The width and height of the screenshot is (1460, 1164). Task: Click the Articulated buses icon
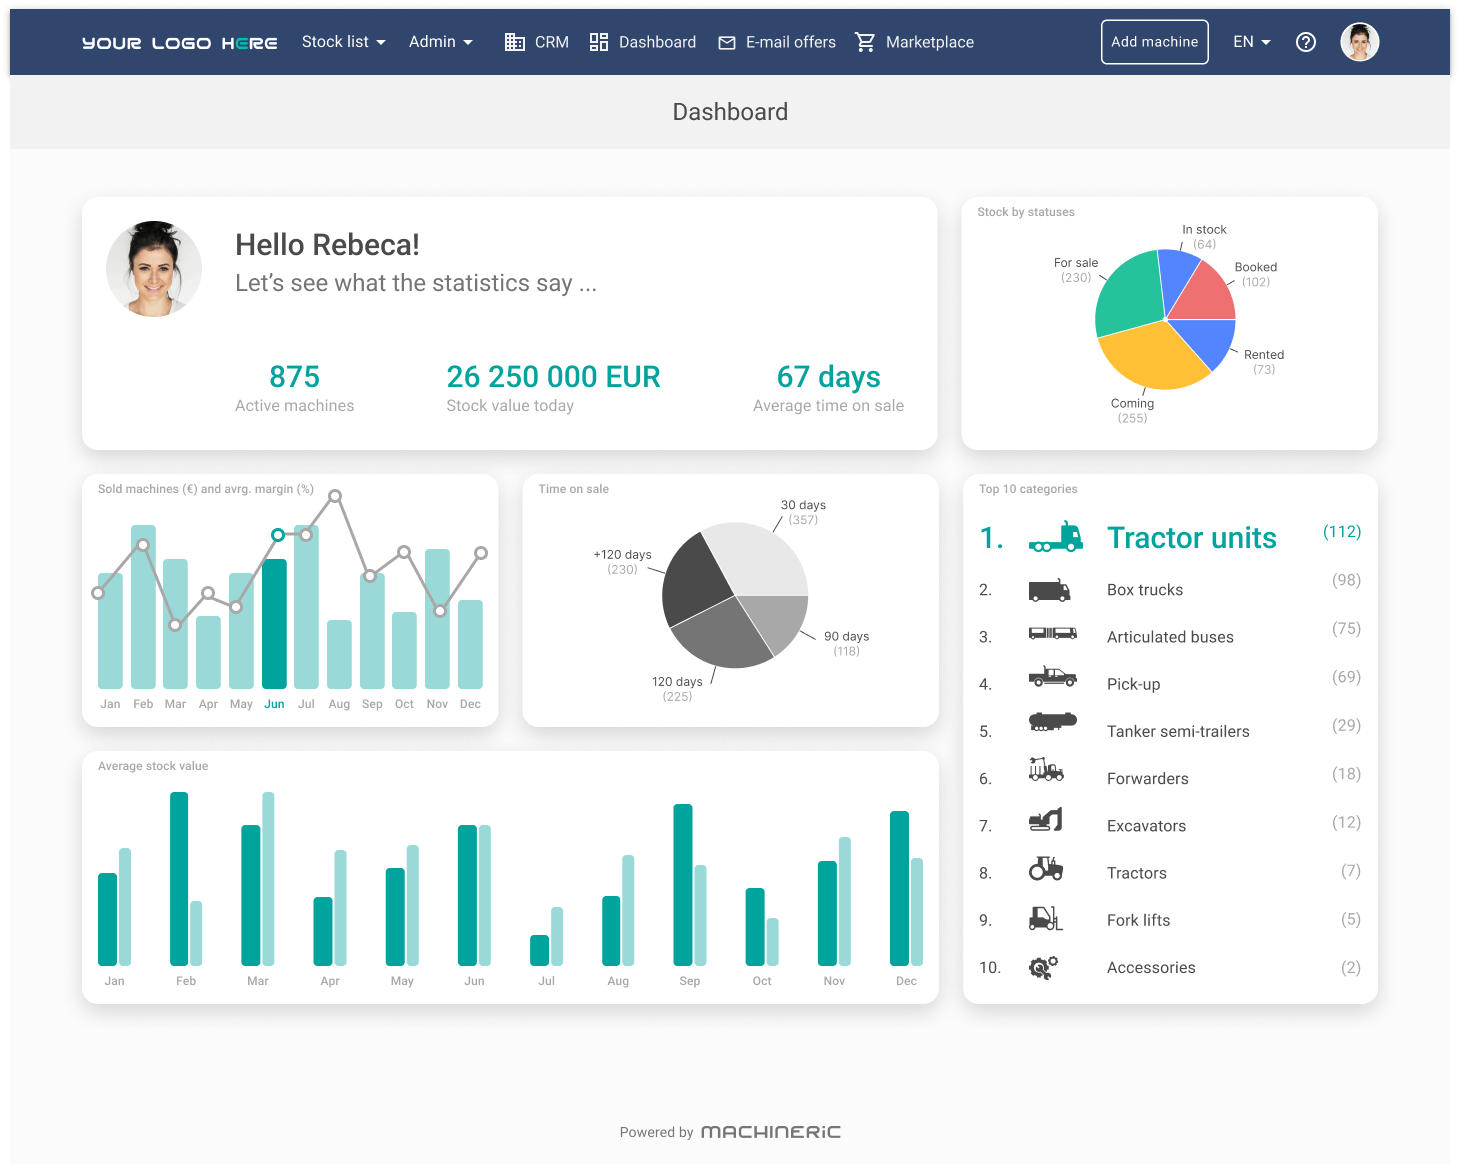pyautogui.click(x=1052, y=633)
